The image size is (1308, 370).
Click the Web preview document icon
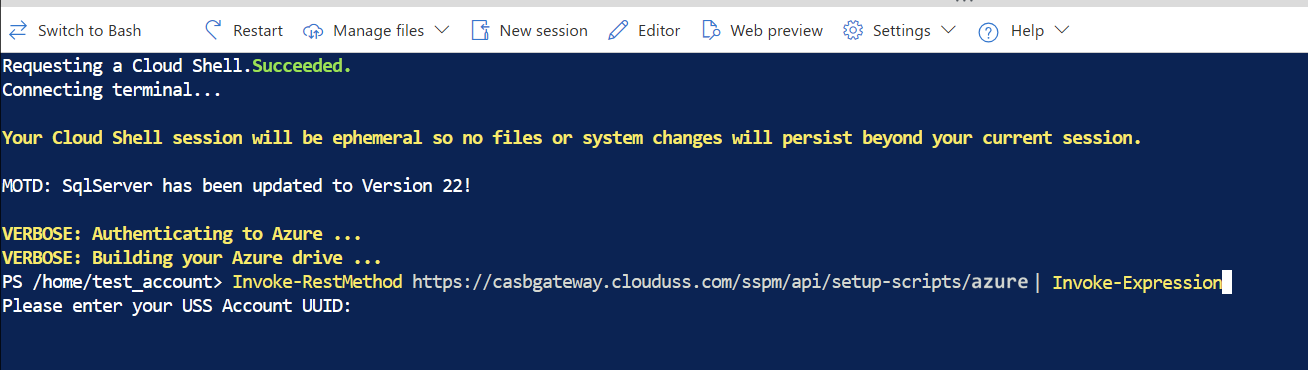tap(711, 30)
